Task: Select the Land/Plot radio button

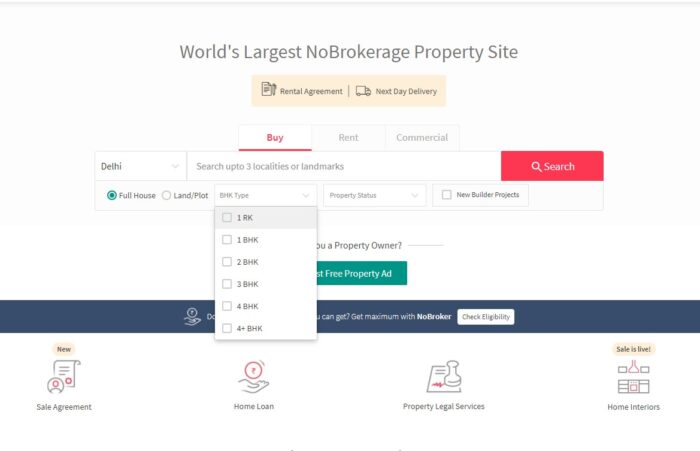Action: tap(167, 195)
